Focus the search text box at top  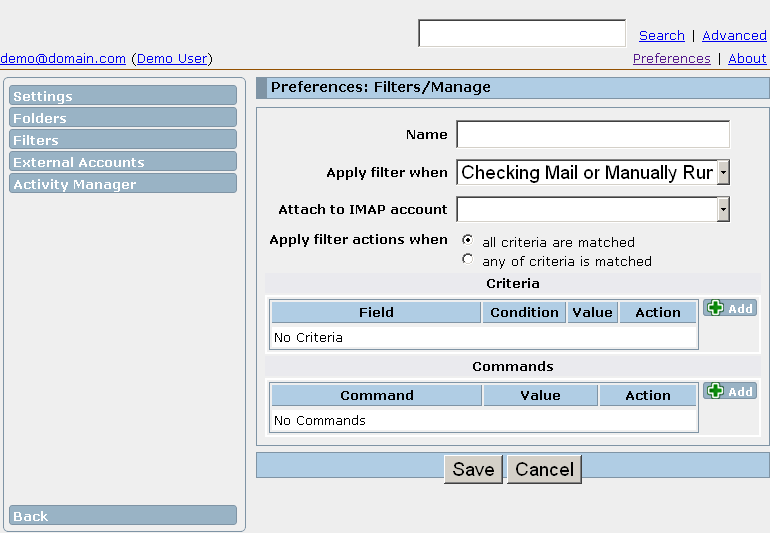click(522, 33)
